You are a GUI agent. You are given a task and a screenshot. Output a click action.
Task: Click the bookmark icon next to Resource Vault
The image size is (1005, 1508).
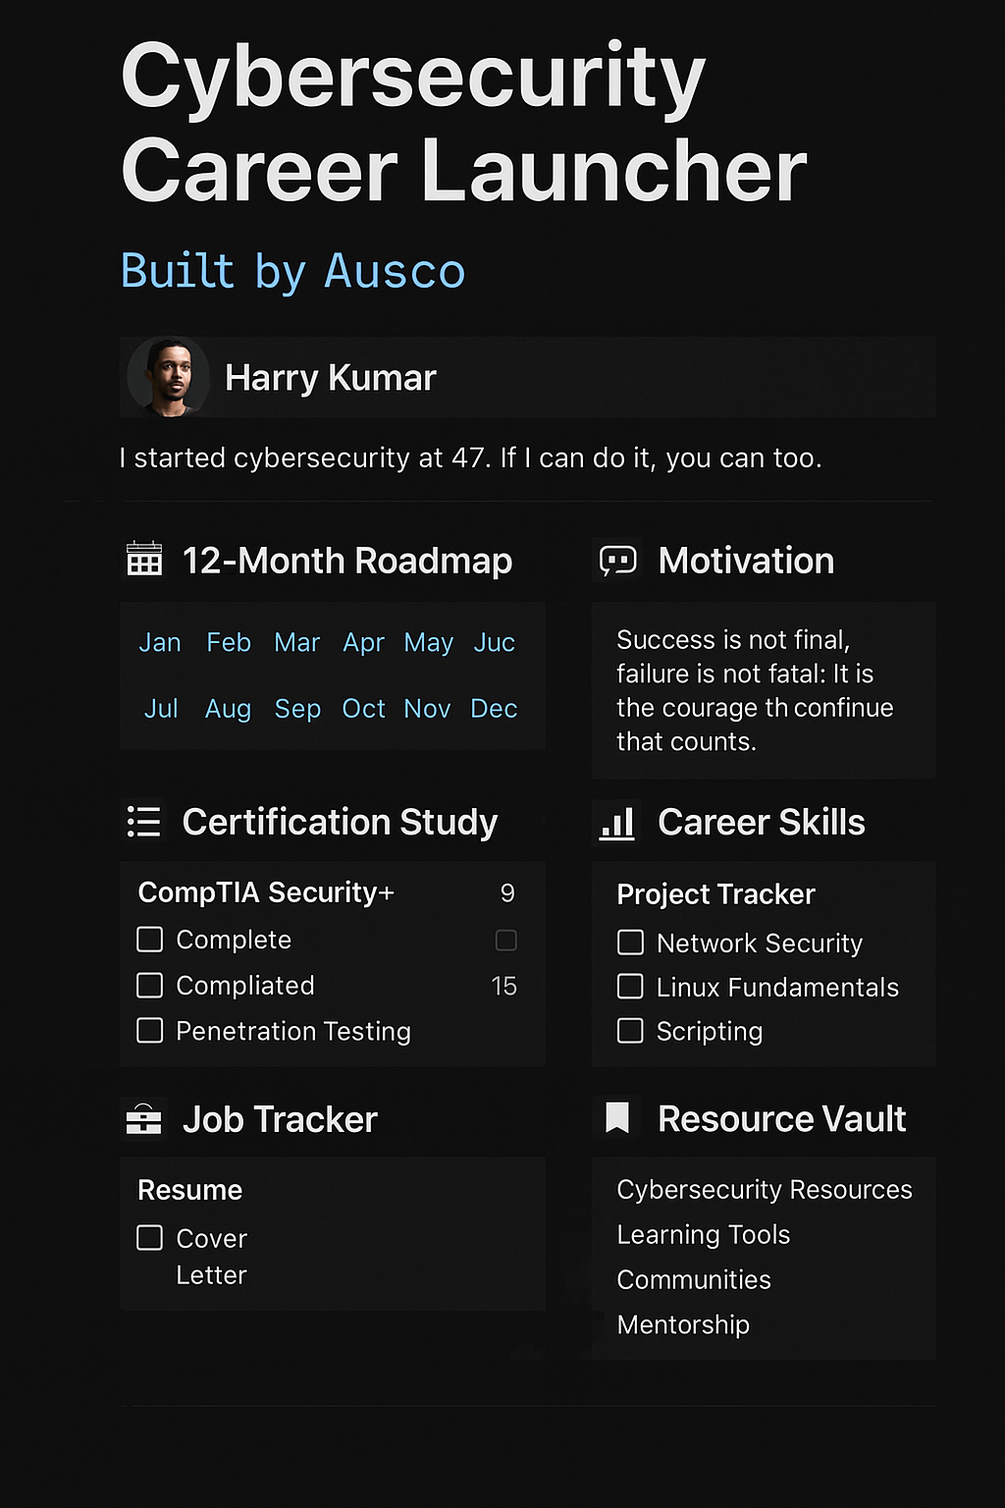(617, 1117)
